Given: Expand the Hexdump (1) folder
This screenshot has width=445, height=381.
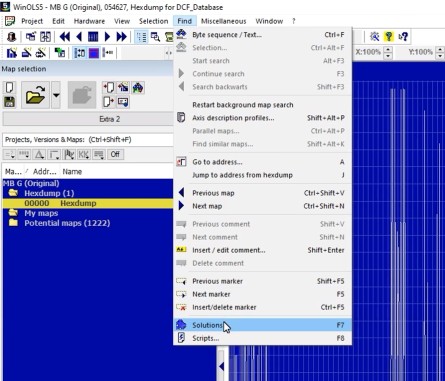Looking at the screenshot, I should (13, 193).
